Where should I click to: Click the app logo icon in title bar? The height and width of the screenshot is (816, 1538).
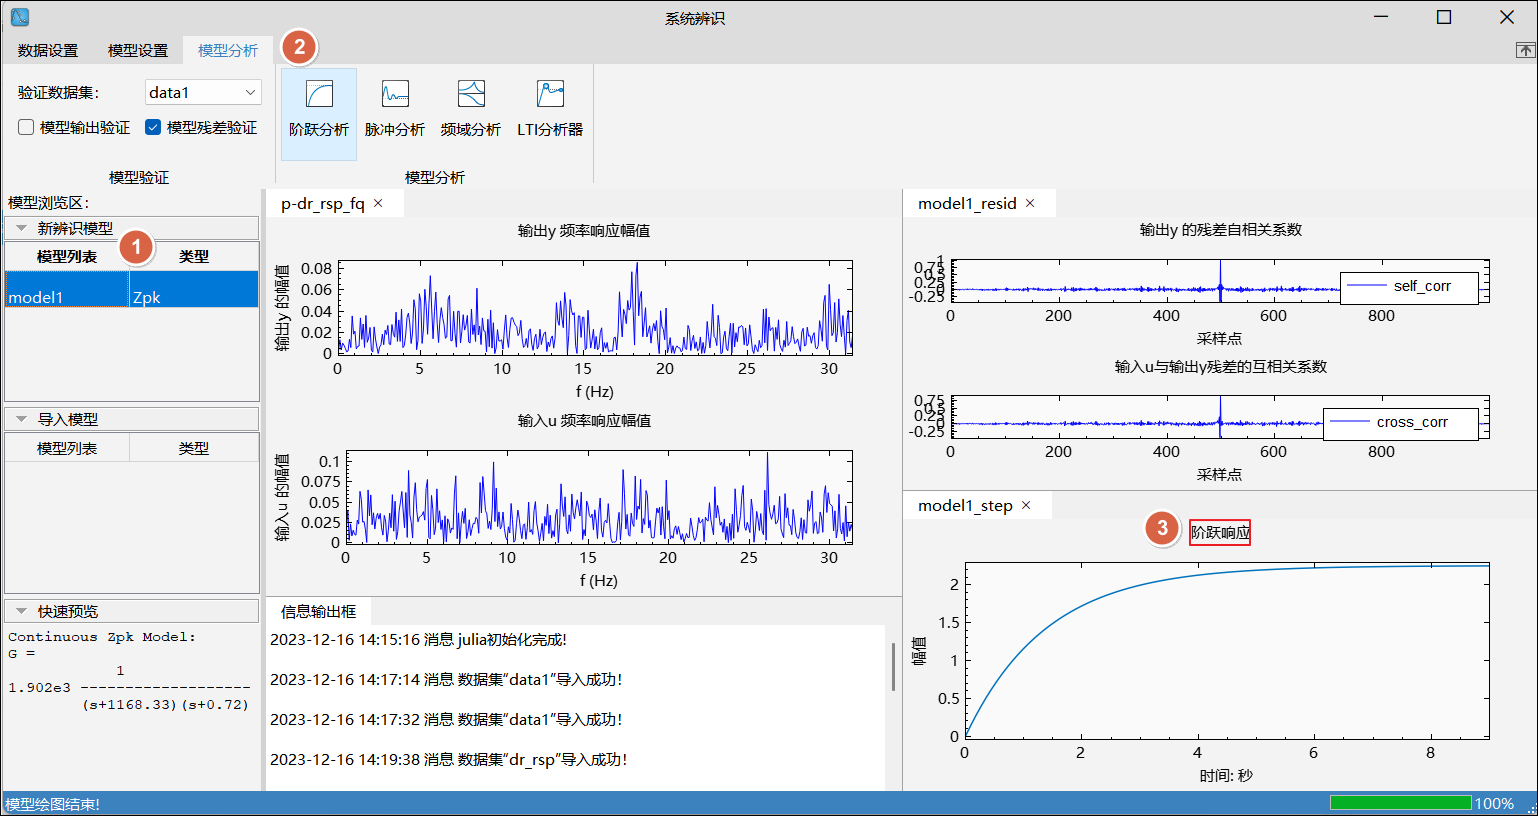click(19, 17)
